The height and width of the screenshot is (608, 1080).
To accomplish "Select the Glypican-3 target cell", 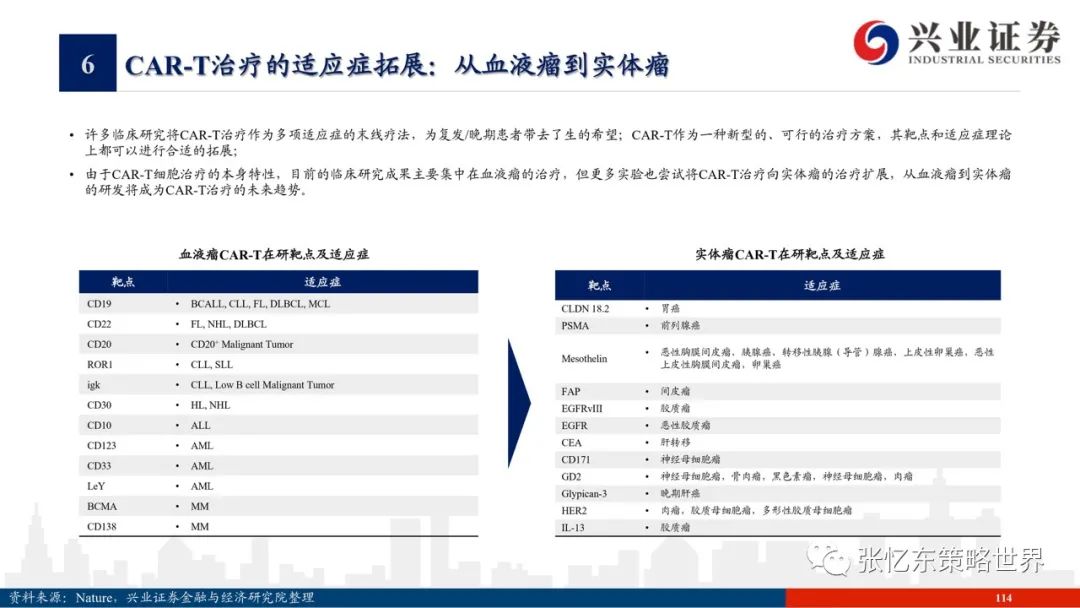I will coord(584,494).
